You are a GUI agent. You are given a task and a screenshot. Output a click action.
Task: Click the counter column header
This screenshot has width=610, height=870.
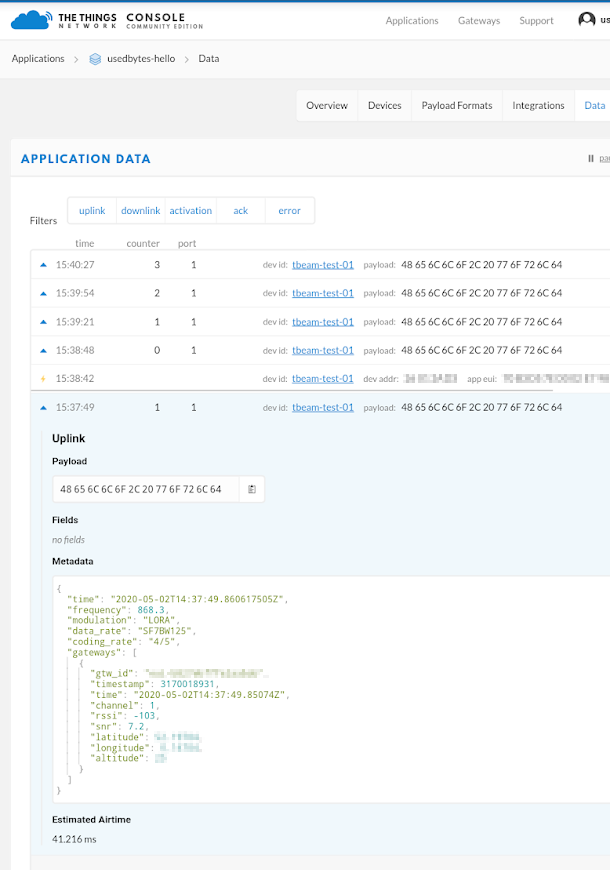[x=143, y=244]
